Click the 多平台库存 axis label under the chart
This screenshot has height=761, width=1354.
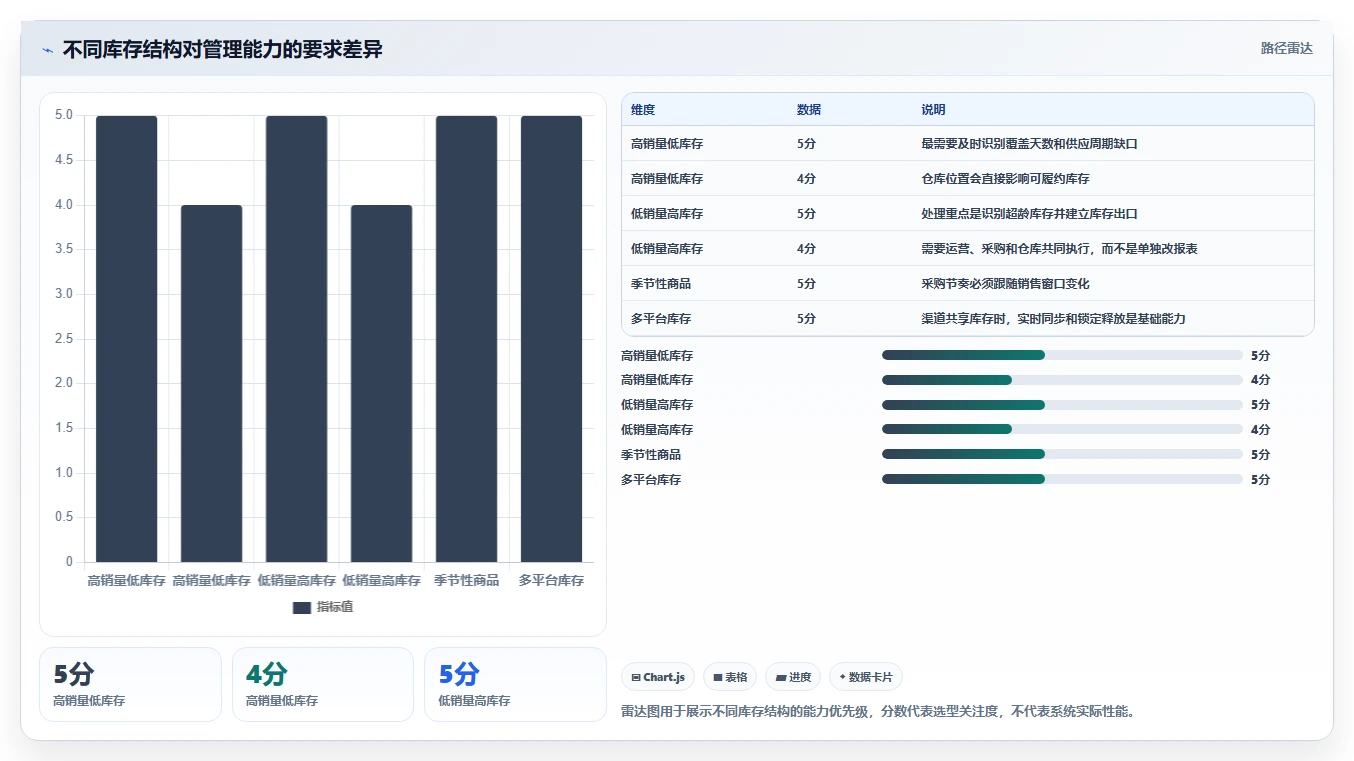click(x=551, y=580)
